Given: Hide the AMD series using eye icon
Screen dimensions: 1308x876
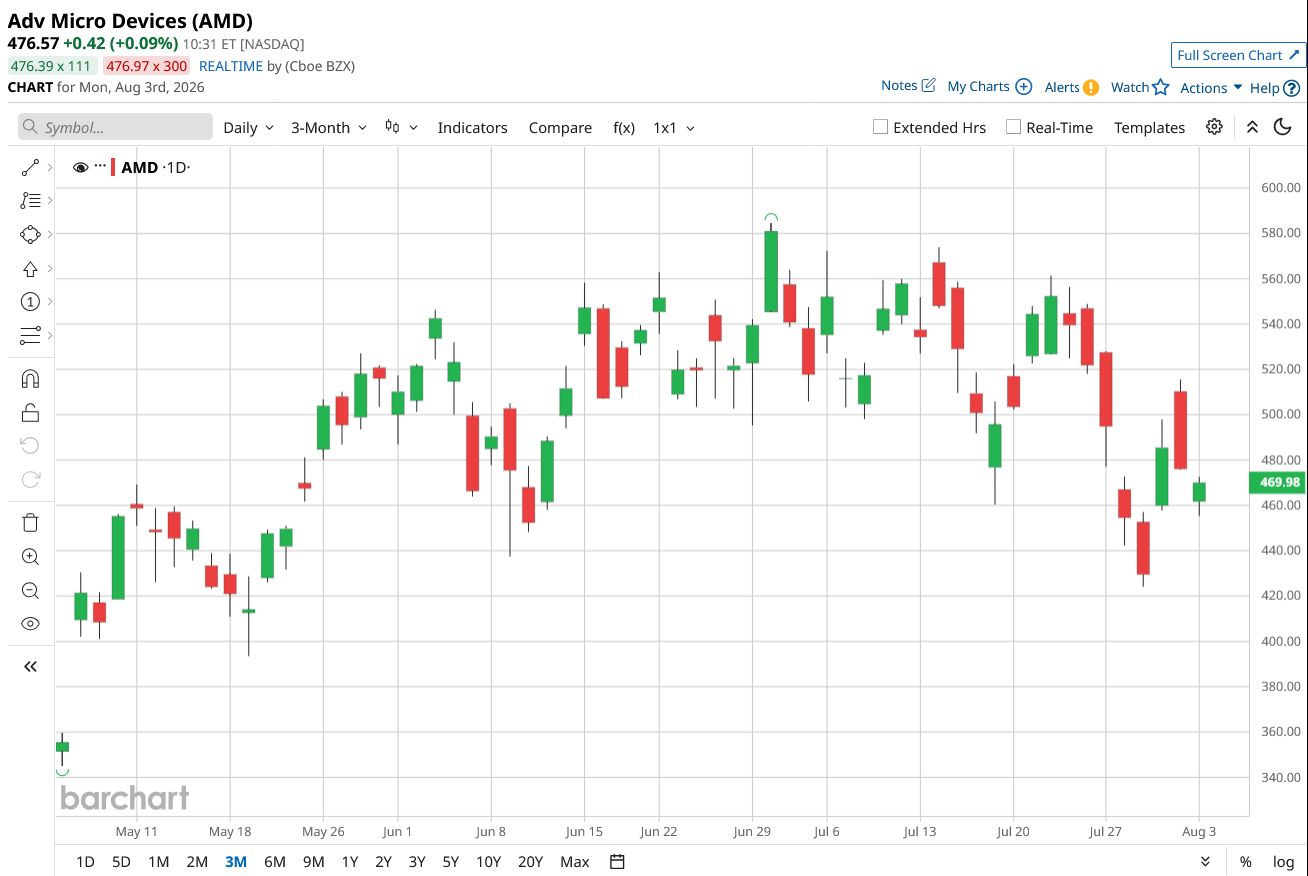Looking at the screenshot, I should coord(81,168).
